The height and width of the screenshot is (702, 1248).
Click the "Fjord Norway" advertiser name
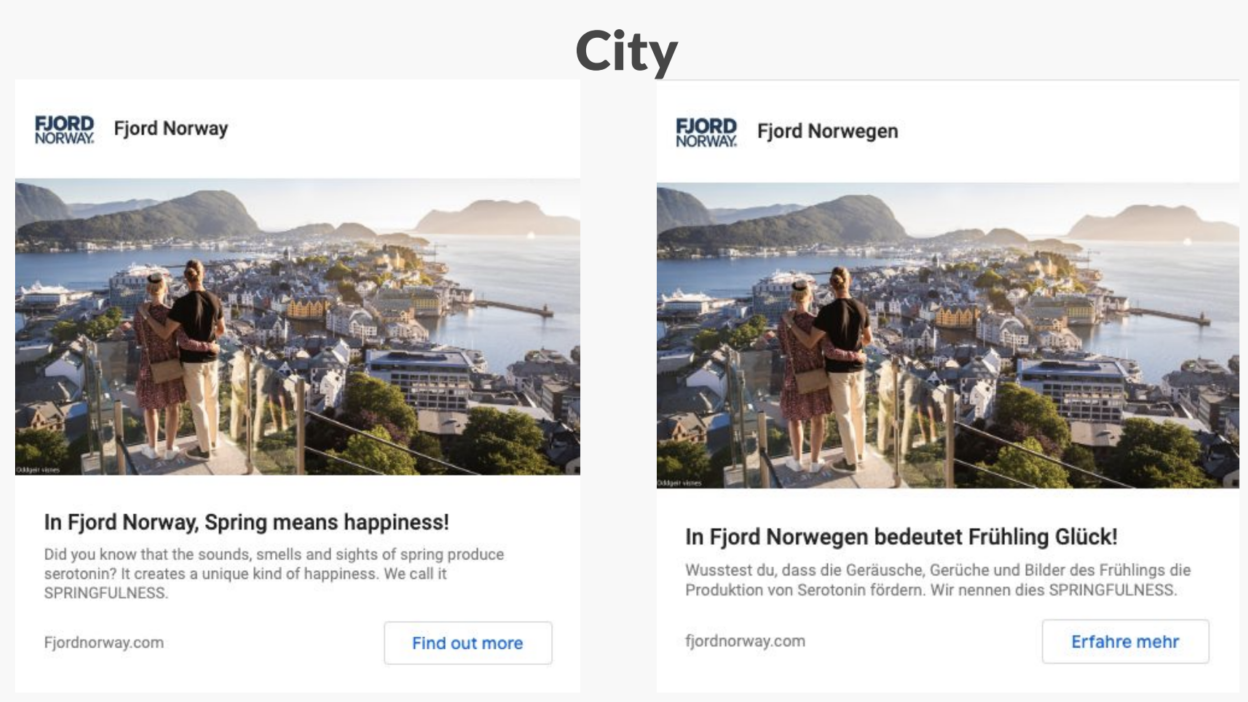(171, 129)
